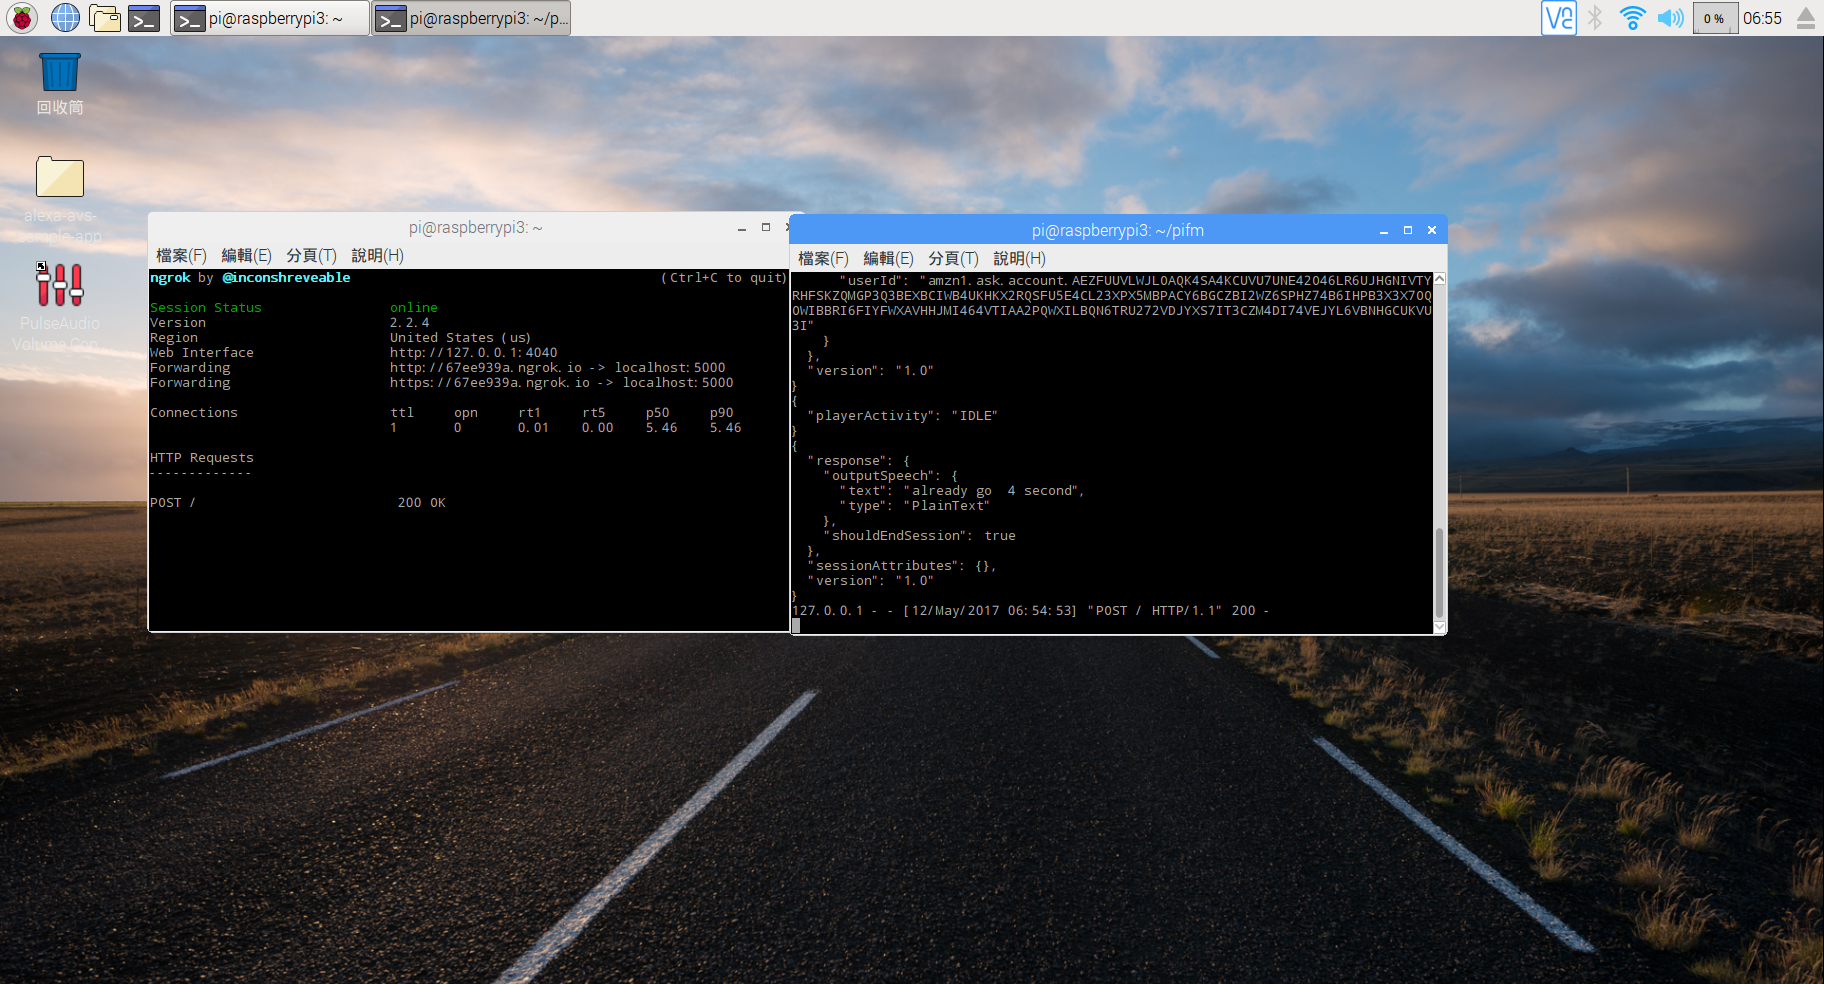Viewport: 1824px width, 984px height.
Task: Click the ngrok window title pi@raspberrypi3: ~
Action: pyautogui.click(x=476, y=228)
